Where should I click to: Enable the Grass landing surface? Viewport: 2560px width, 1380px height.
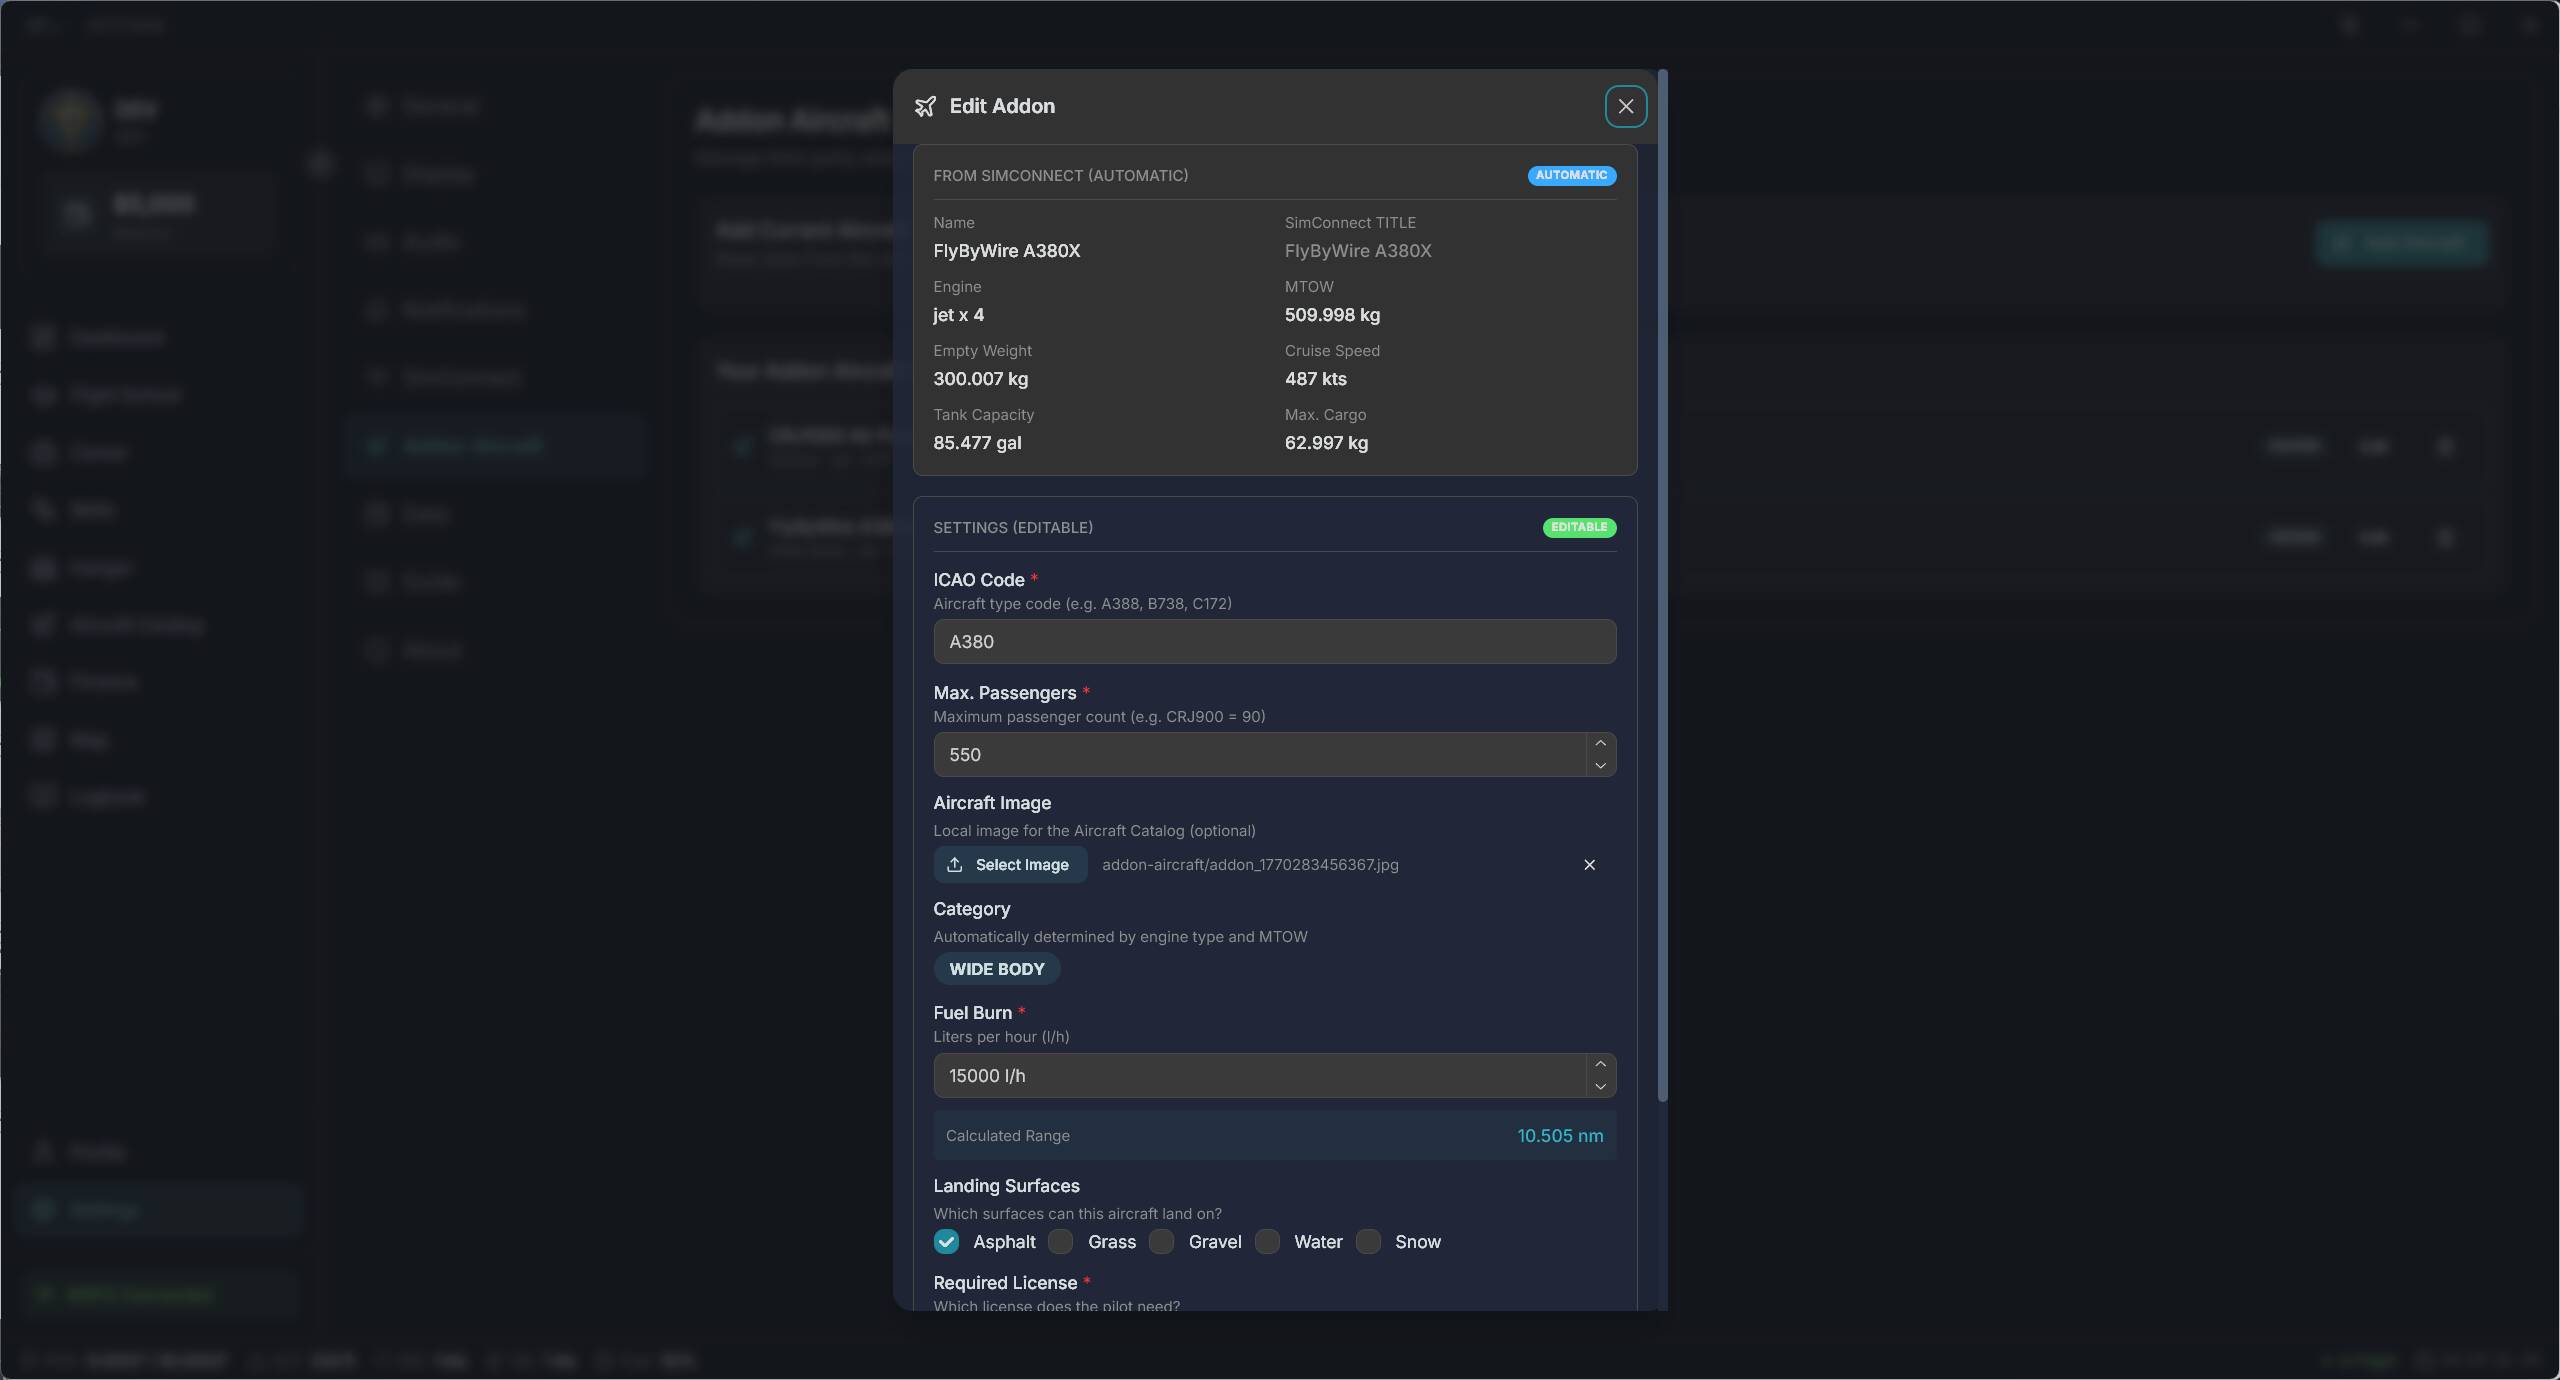coord(1061,1242)
